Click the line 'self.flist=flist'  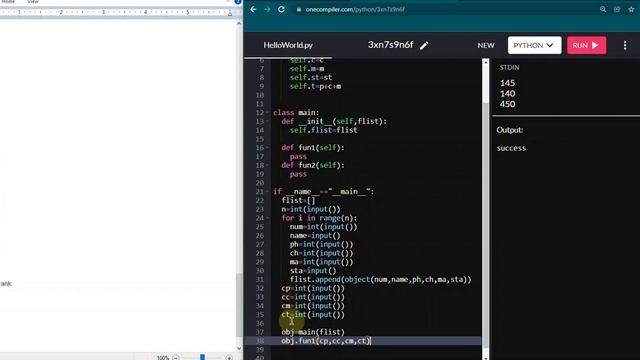click(x=323, y=130)
